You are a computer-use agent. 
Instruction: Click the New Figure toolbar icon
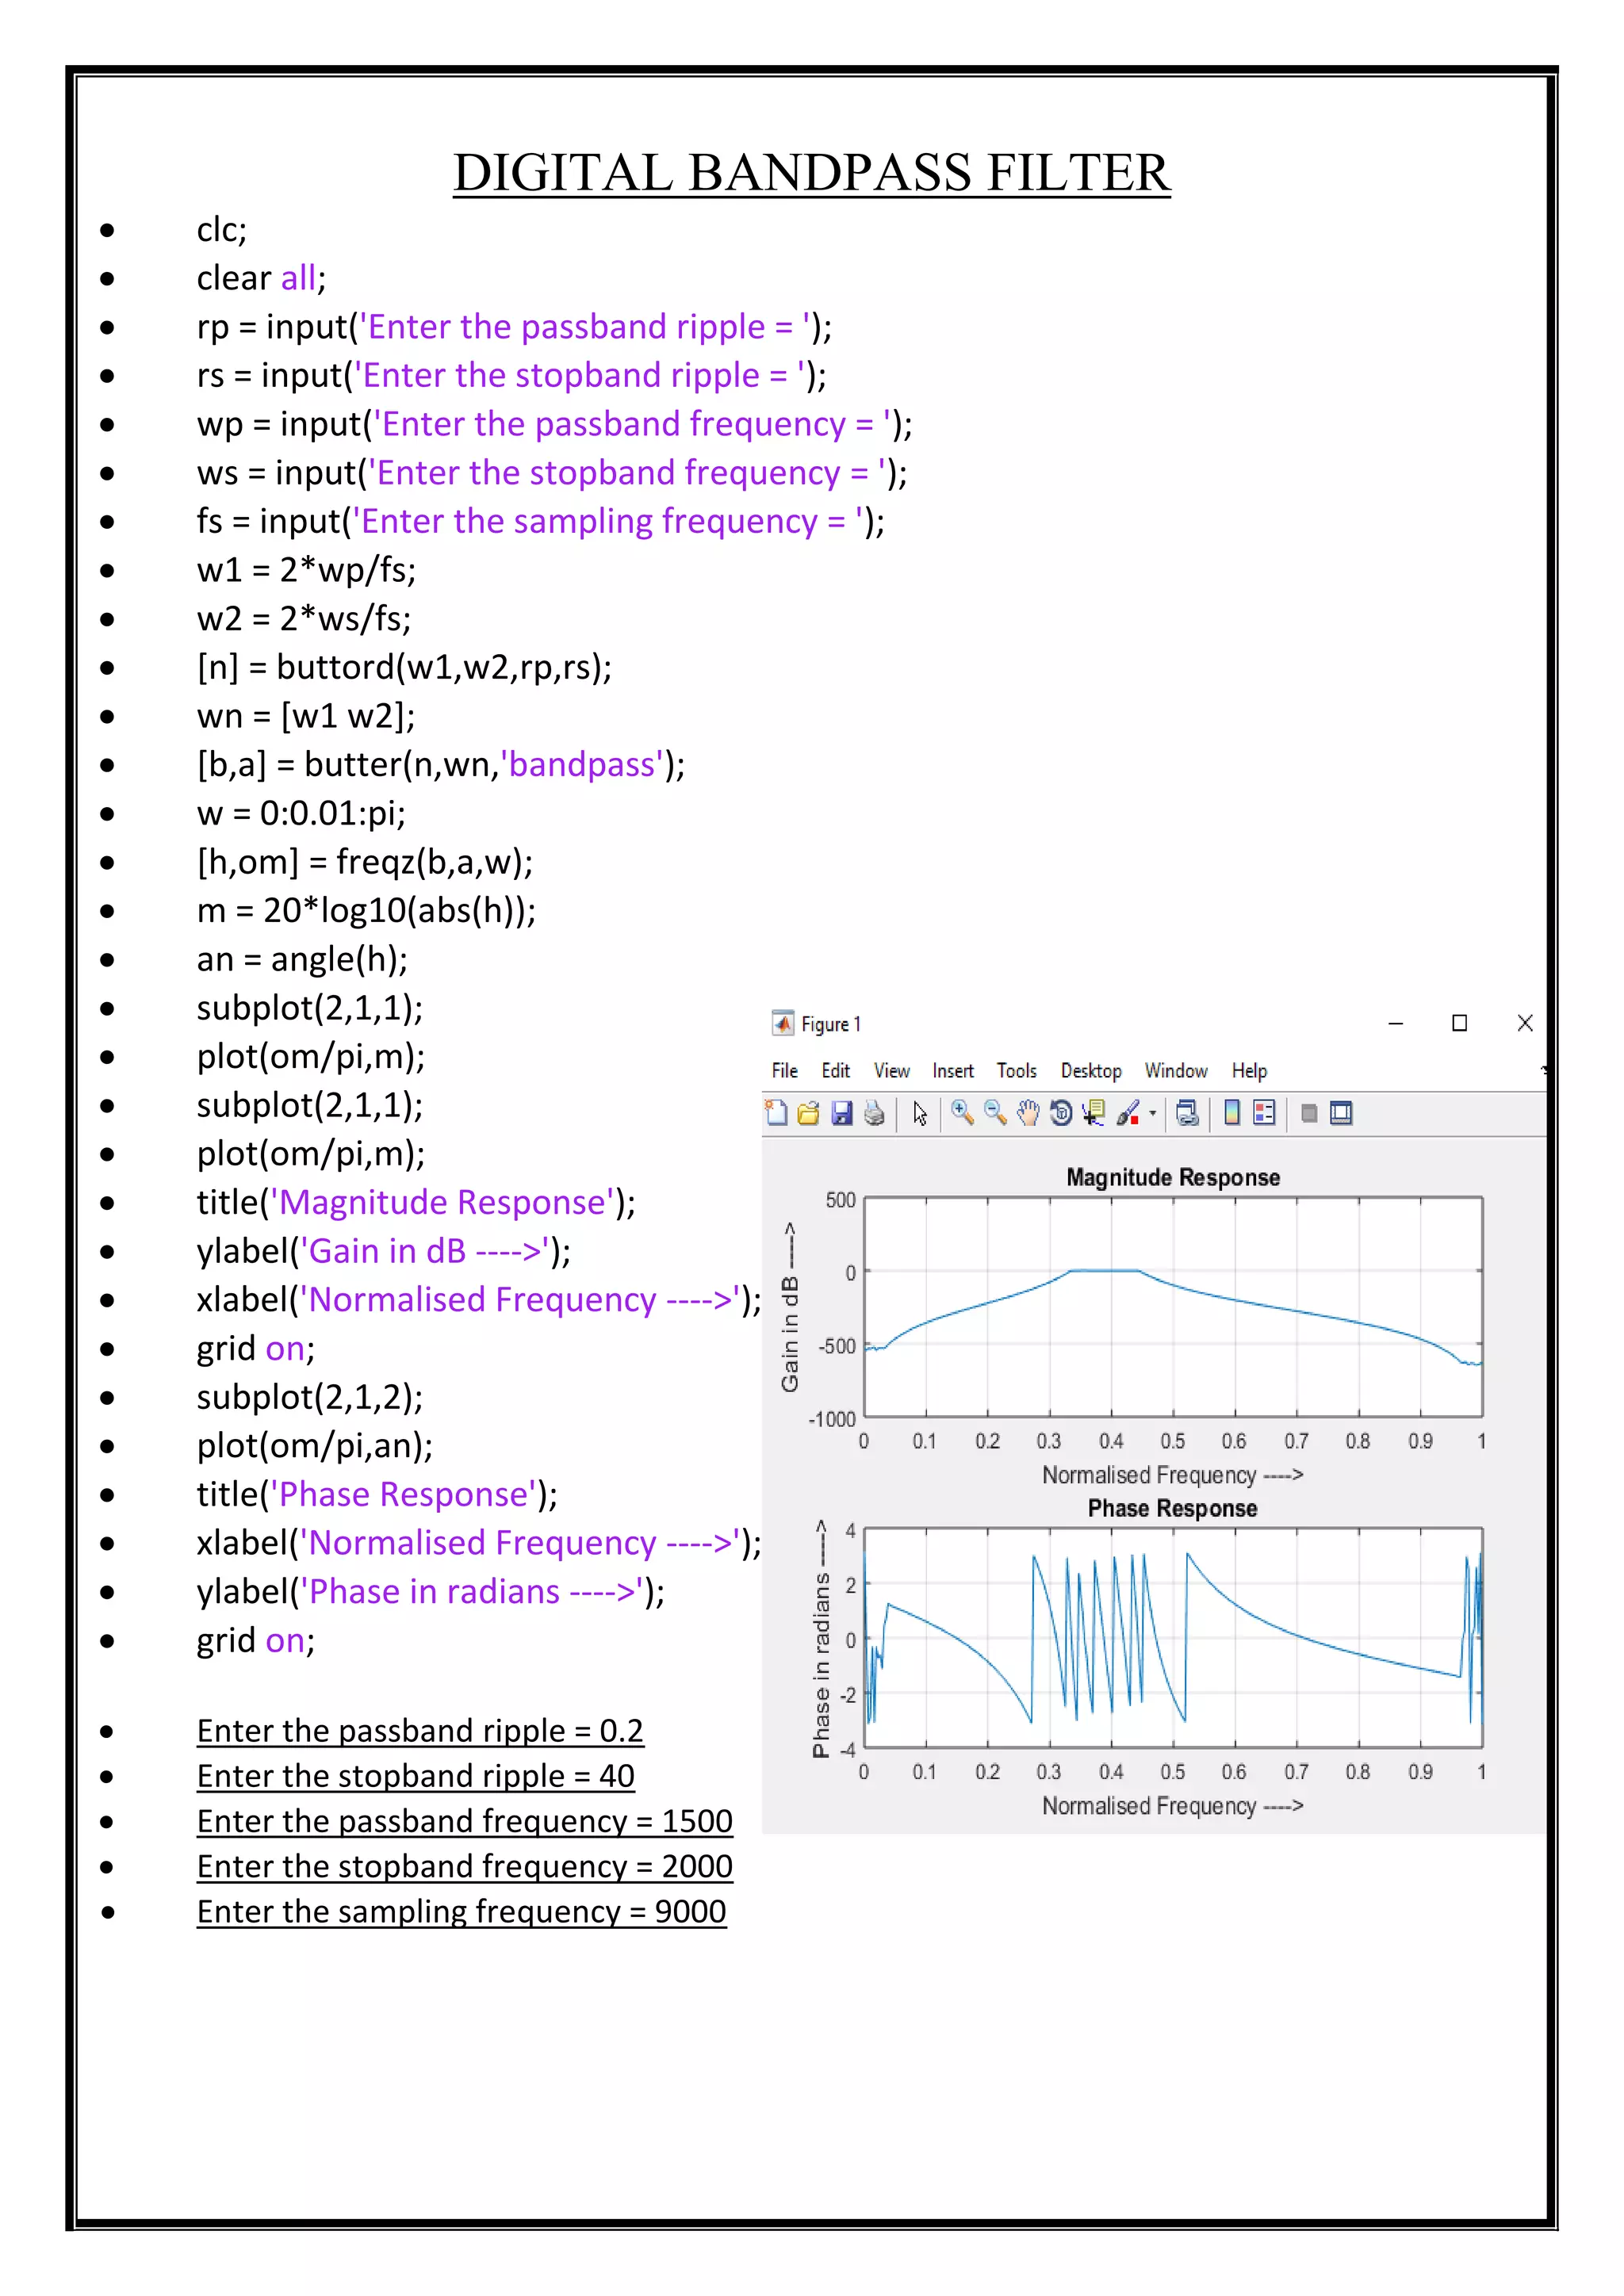pyautogui.click(x=776, y=1113)
